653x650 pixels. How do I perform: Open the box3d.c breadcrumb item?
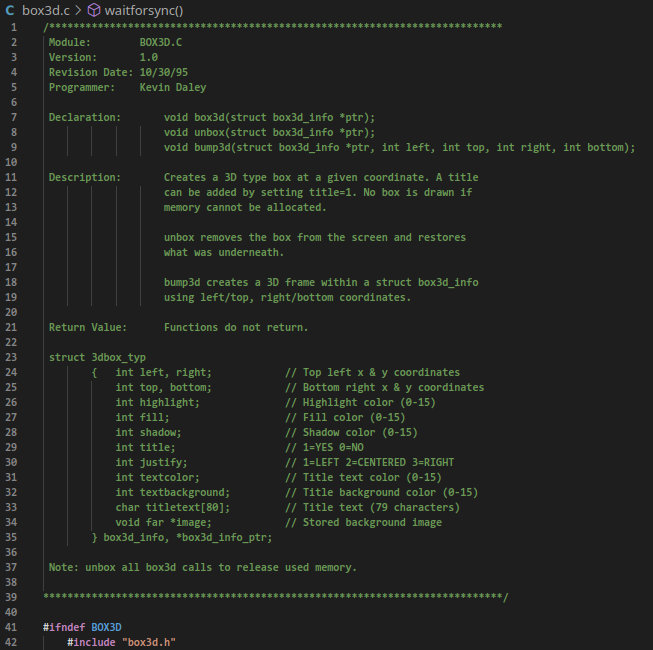pyautogui.click(x=44, y=9)
